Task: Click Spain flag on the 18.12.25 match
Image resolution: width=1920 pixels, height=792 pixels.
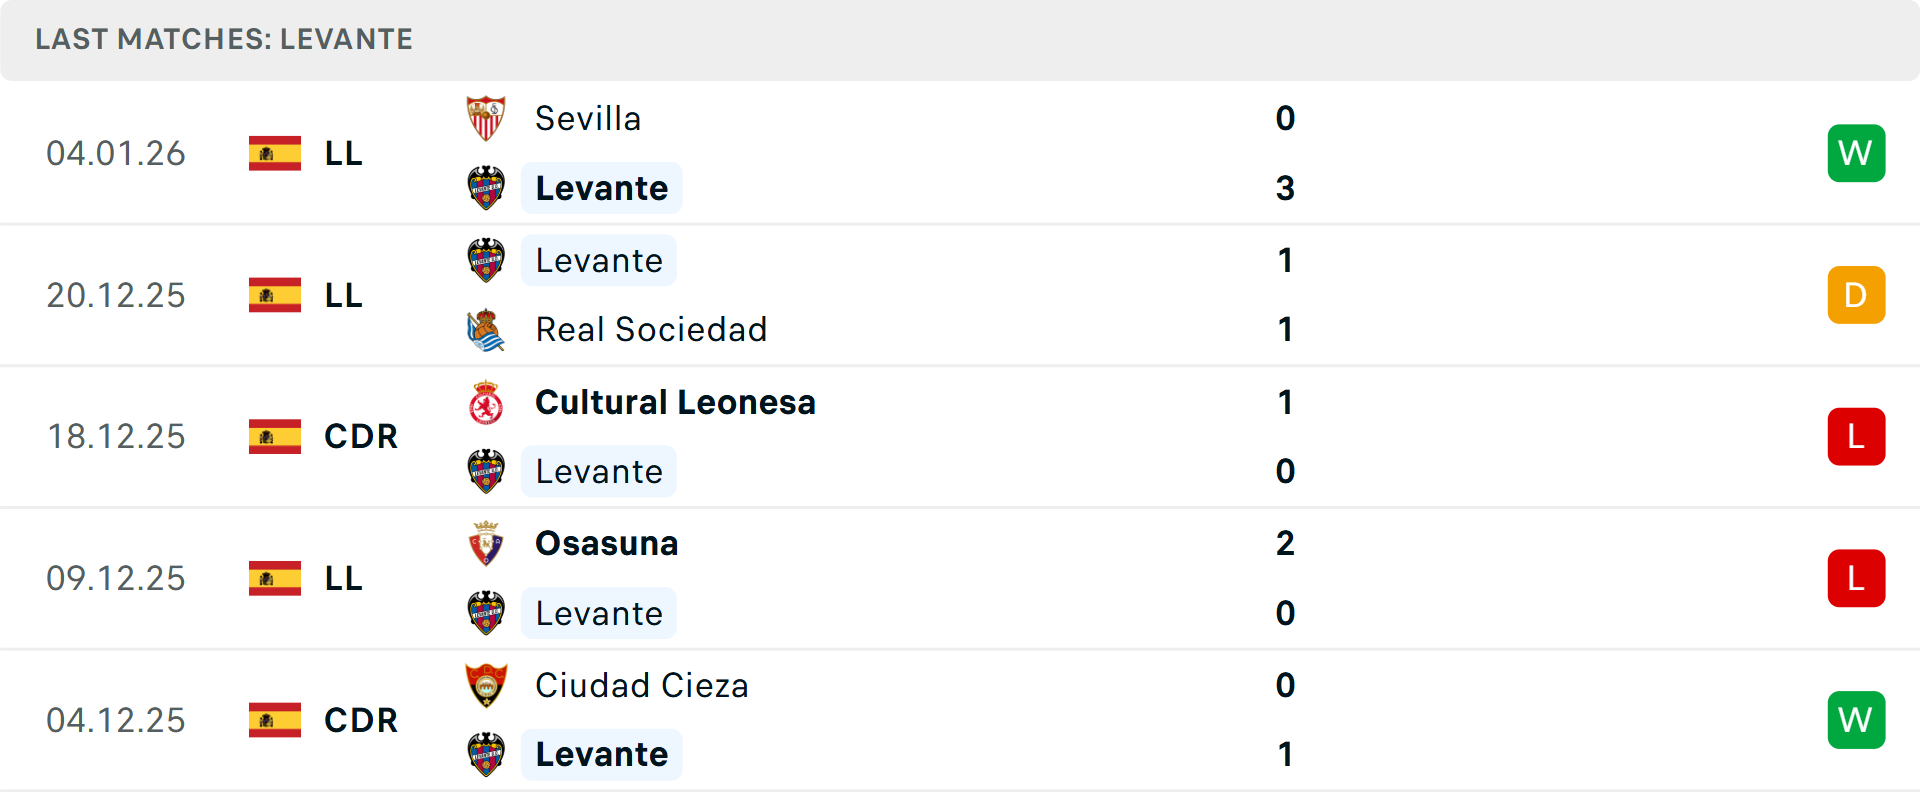Action: pos(275,437)
